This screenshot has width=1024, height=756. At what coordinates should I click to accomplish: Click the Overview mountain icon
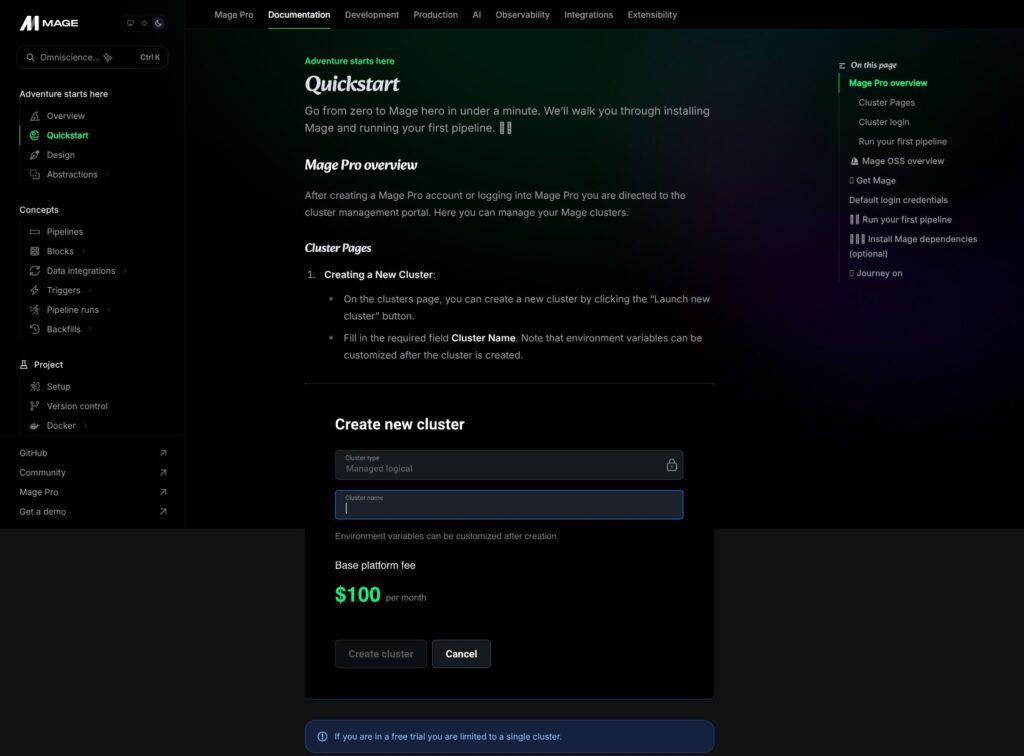click(35, 116)
